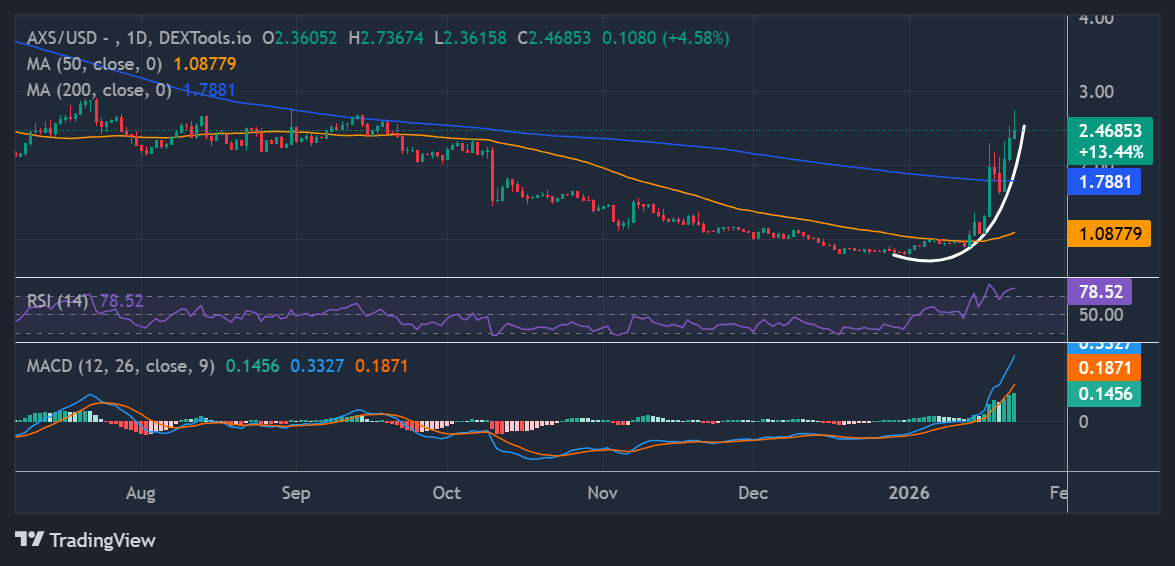Select the MACD (12, 26, close, 9) label

[x=120, y=366]
